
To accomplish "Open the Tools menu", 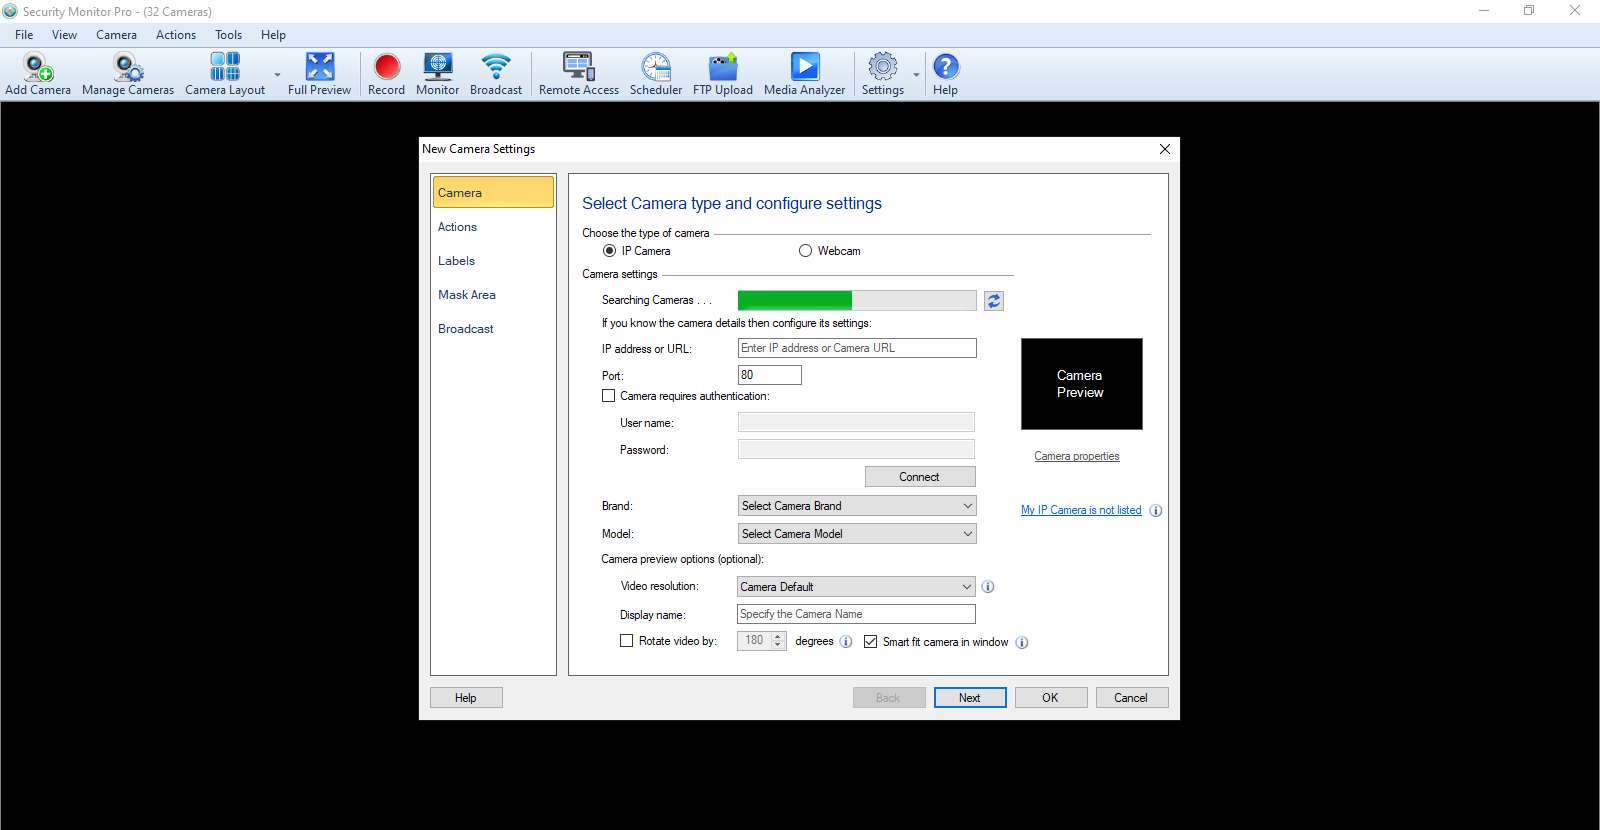I will coord(228,35).
